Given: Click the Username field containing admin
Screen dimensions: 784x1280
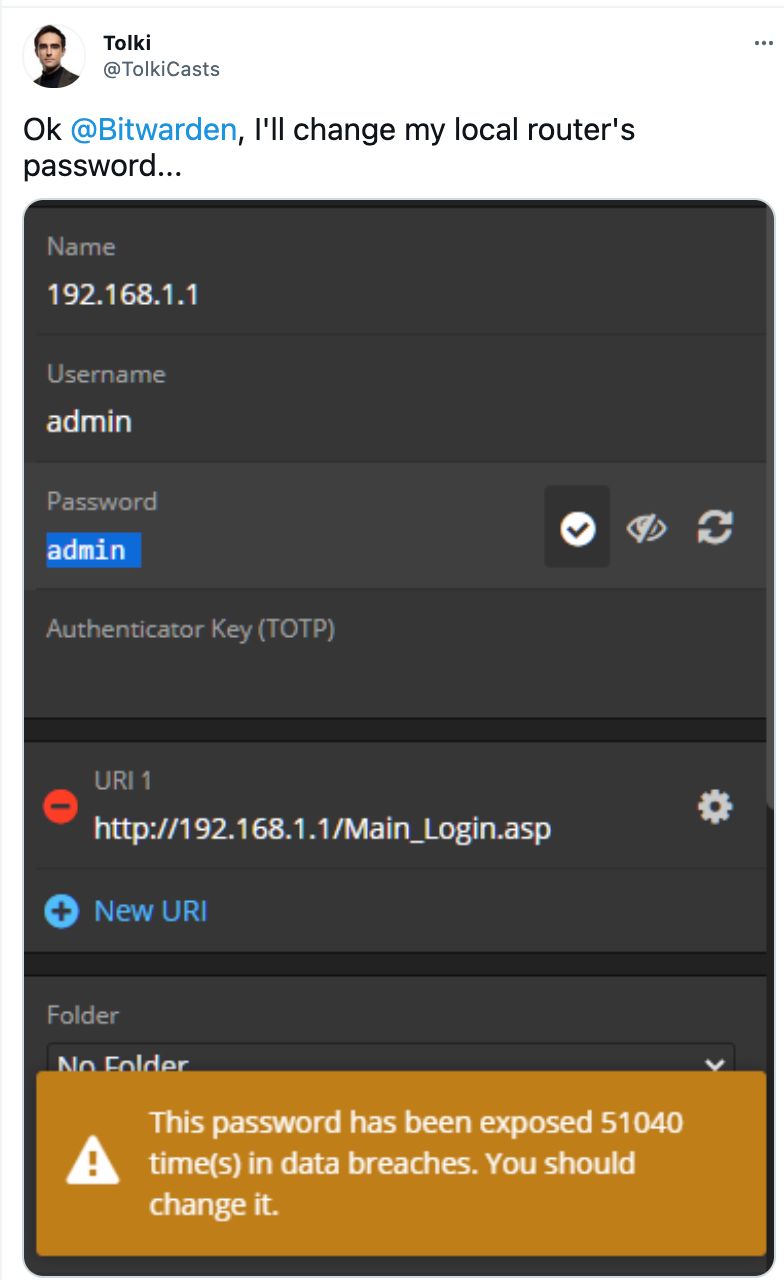Looking at the screenshot, I should pos(396,398).
